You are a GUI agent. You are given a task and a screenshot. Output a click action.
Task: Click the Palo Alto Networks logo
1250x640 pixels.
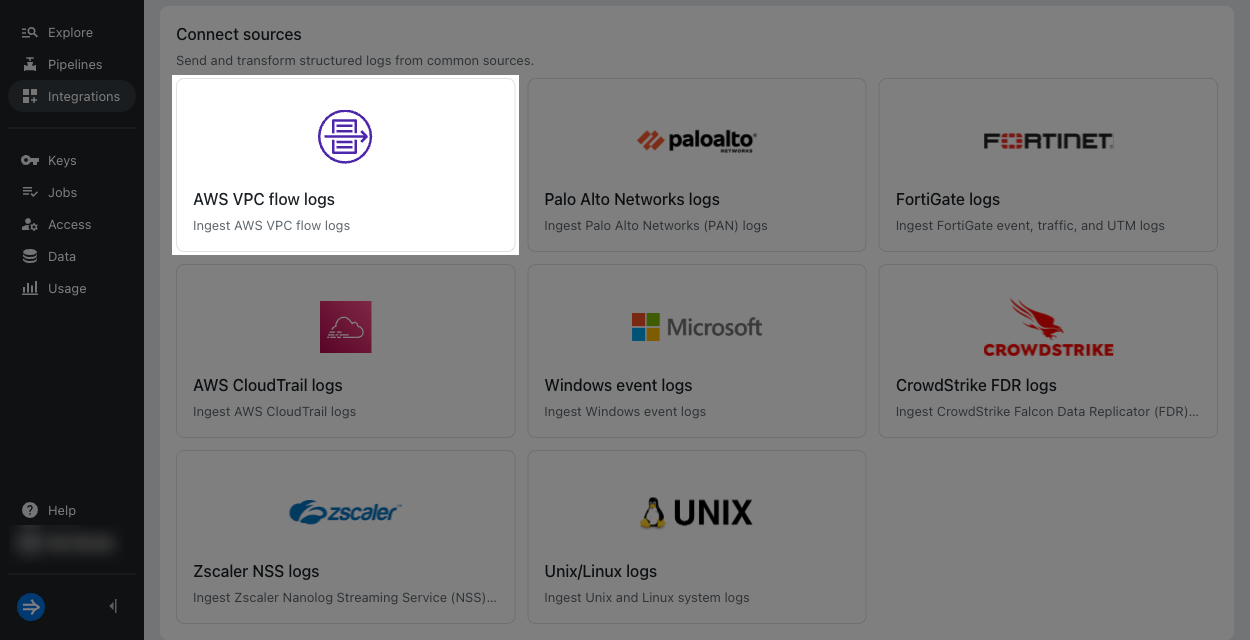coord(696,140)
